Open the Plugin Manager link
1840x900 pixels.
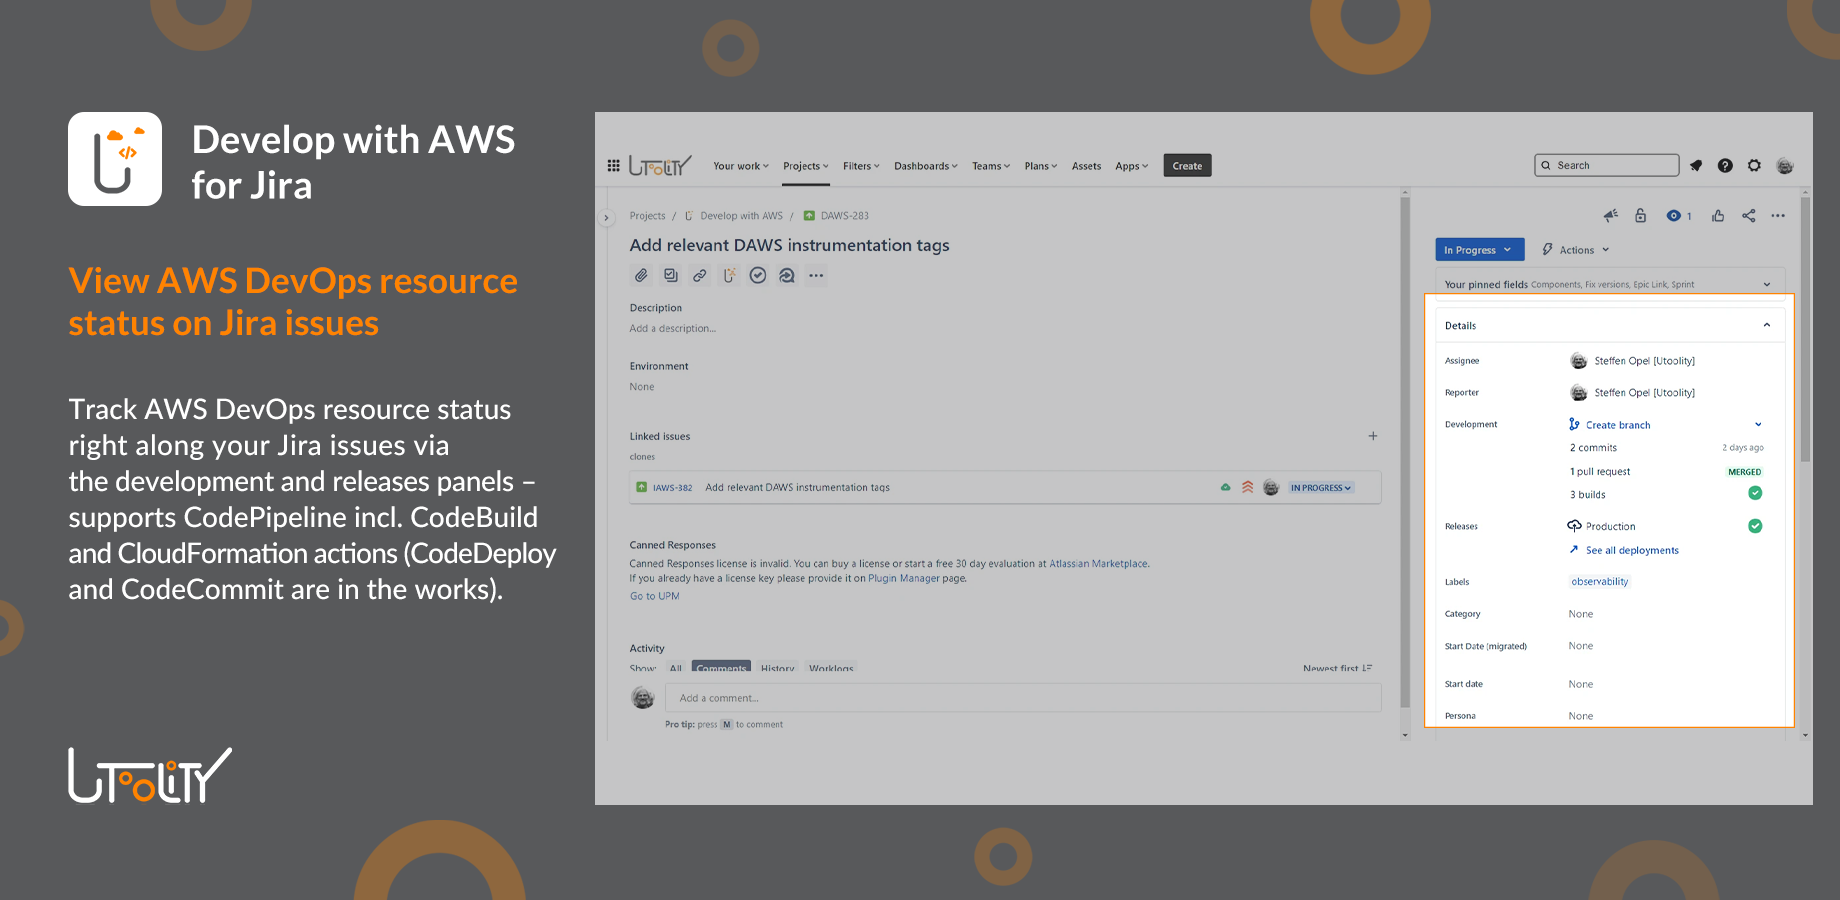tap(904, 578)
